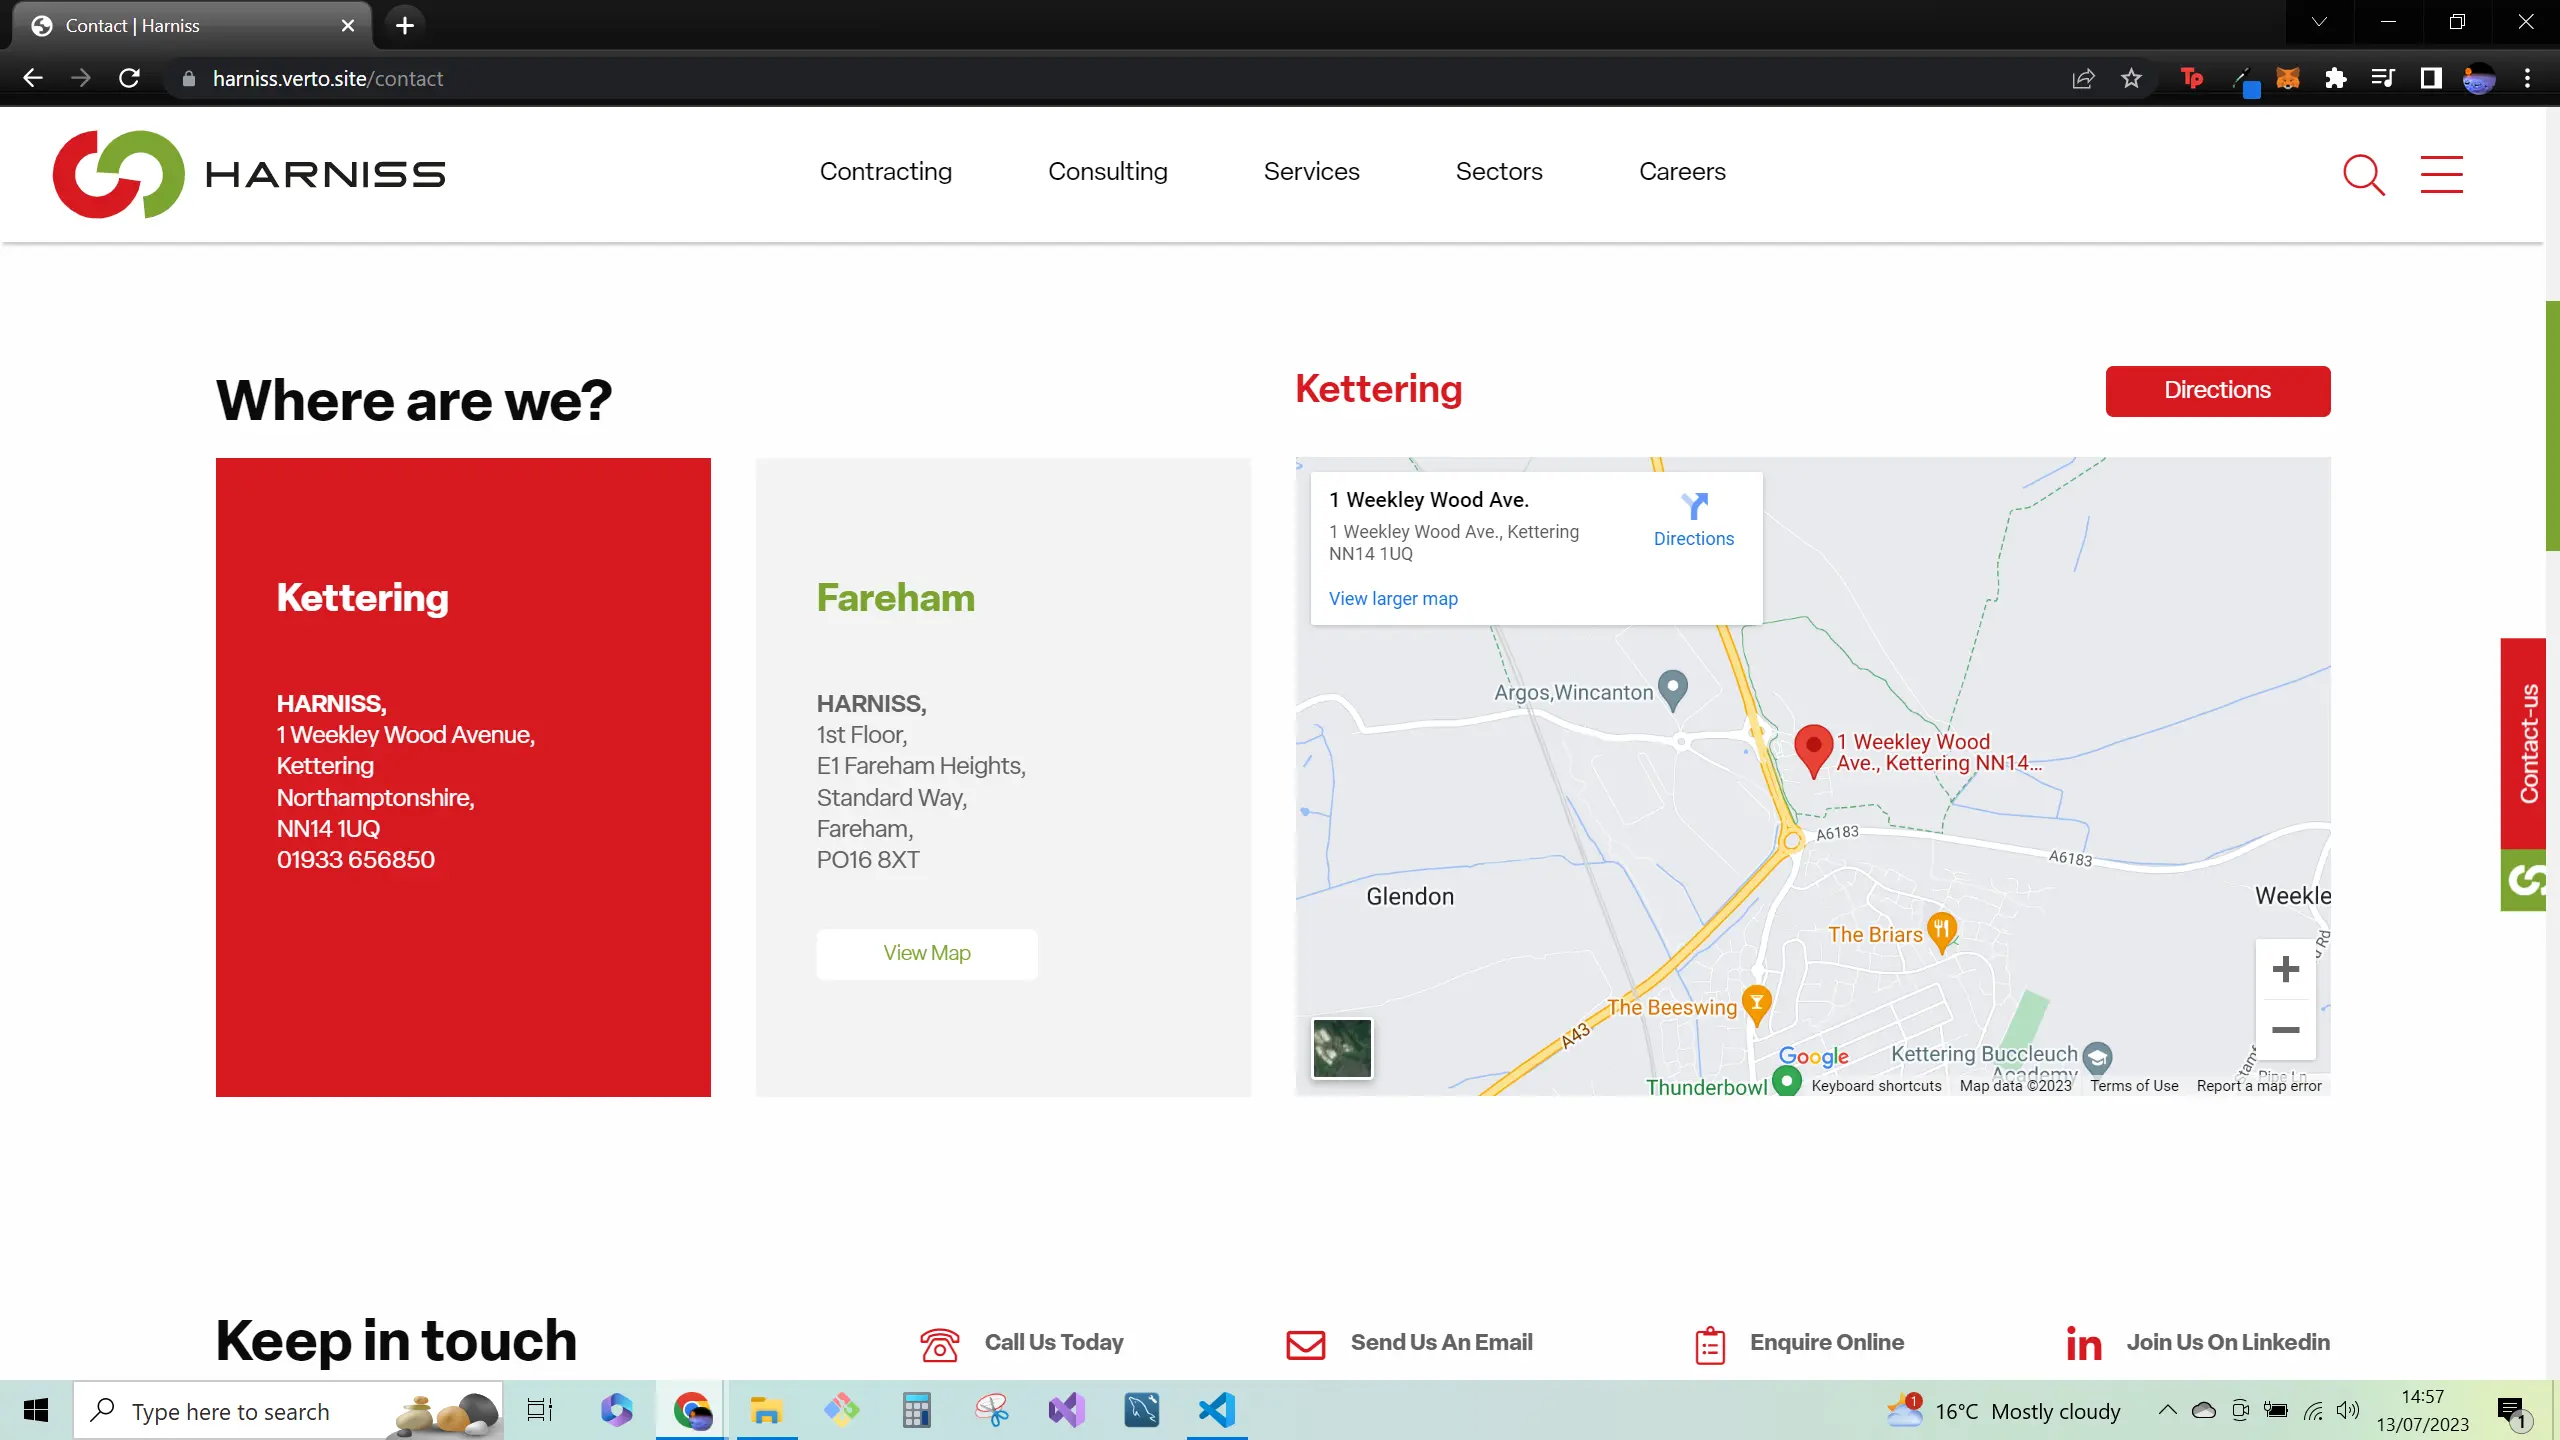Open the site search magnifier icon
This screenshot has width=2560, height=1440.
[x=2364, y=175]
